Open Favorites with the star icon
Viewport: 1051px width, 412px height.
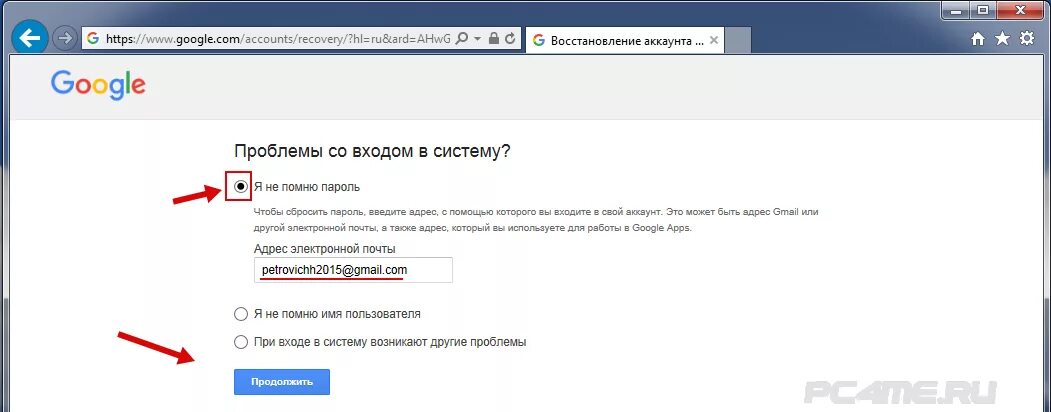[x=1002, y=39]
